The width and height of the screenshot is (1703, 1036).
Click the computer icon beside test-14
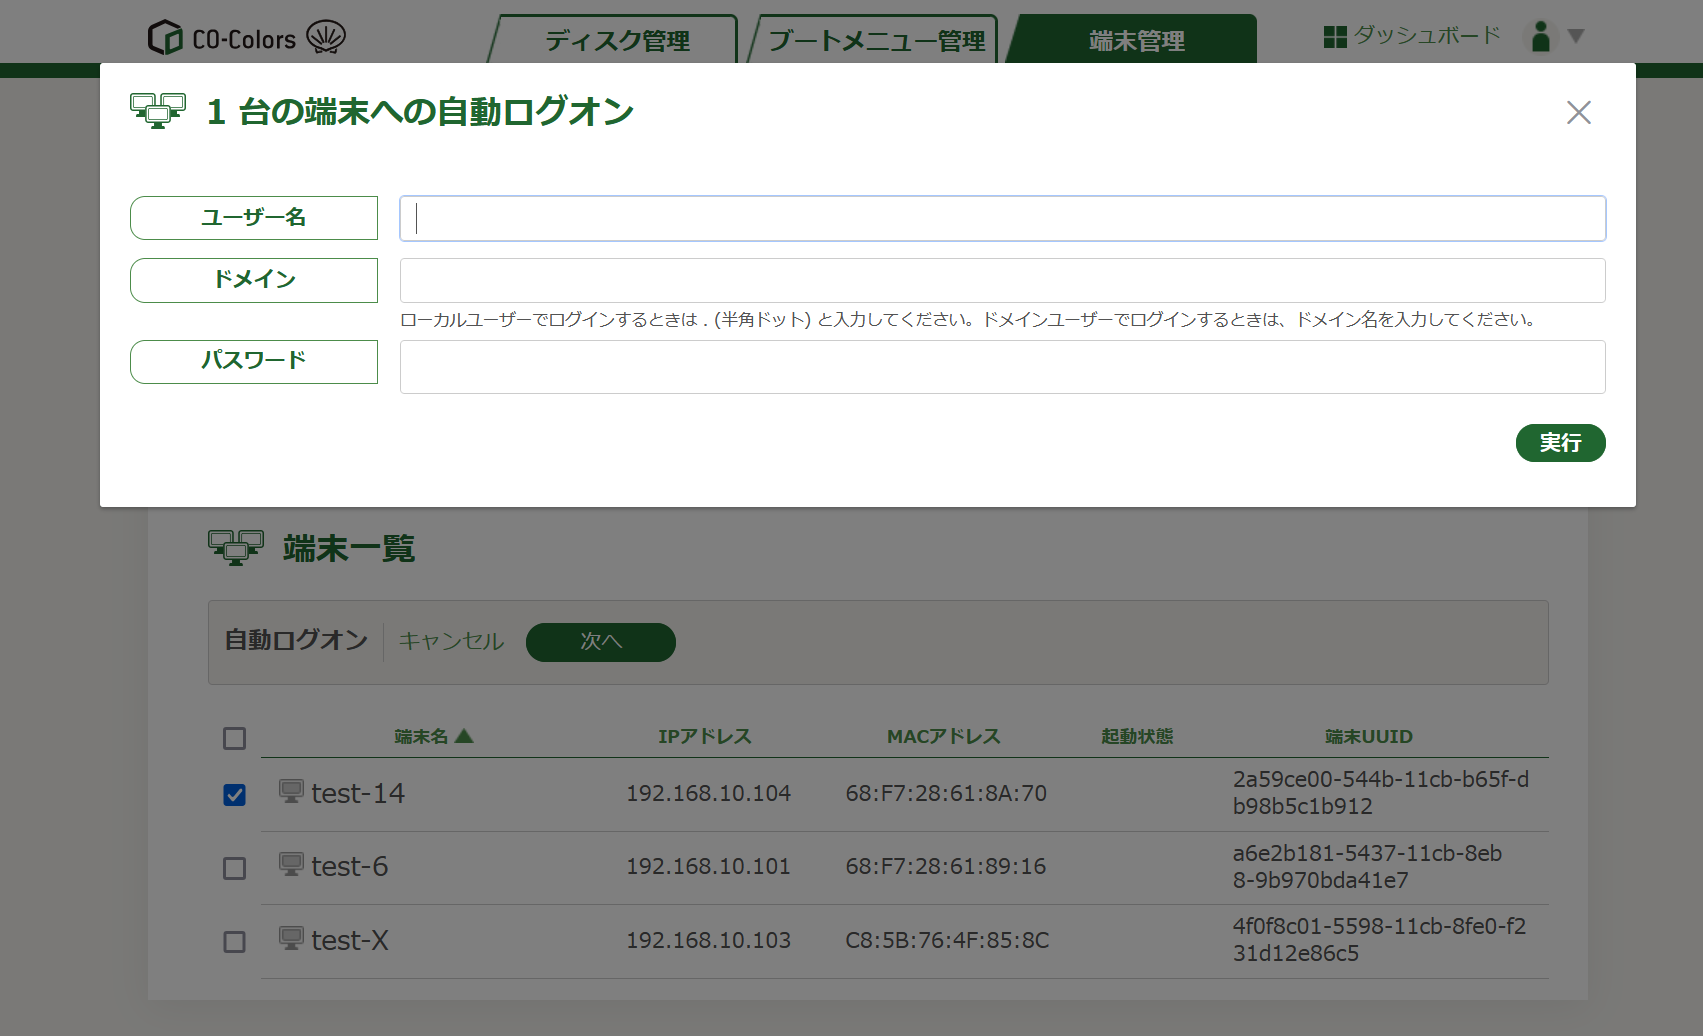coord(291,792)
